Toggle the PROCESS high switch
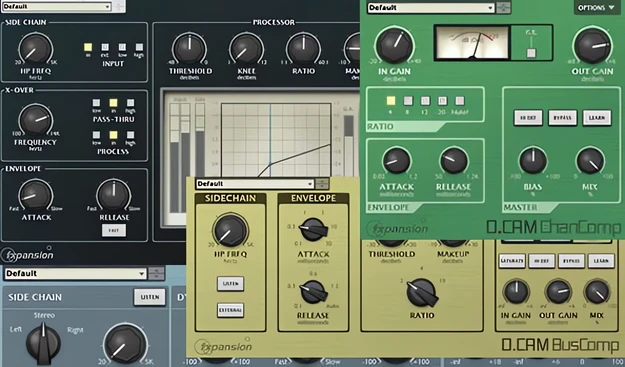Image resolution: width=625 pixels, height=367 pixels. (130, 135)
